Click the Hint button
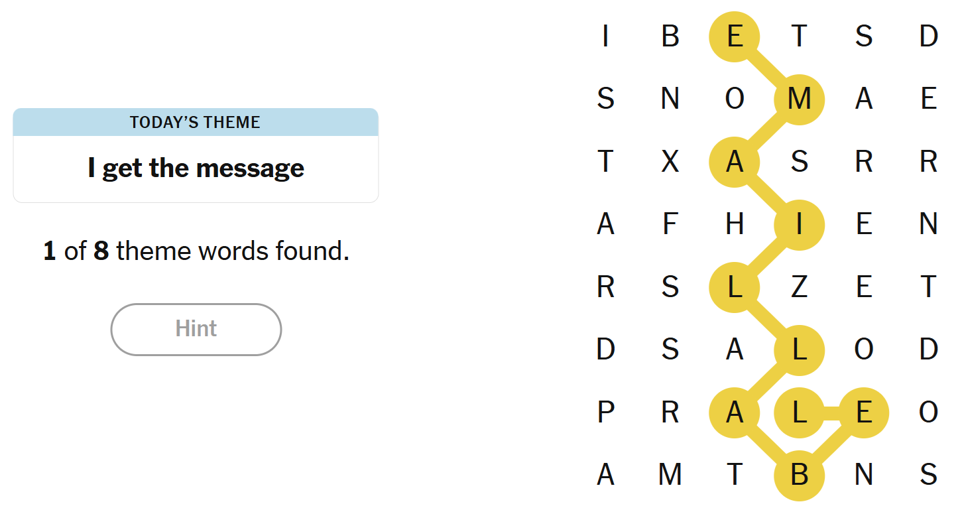The image size is (958, 512). 196,329
